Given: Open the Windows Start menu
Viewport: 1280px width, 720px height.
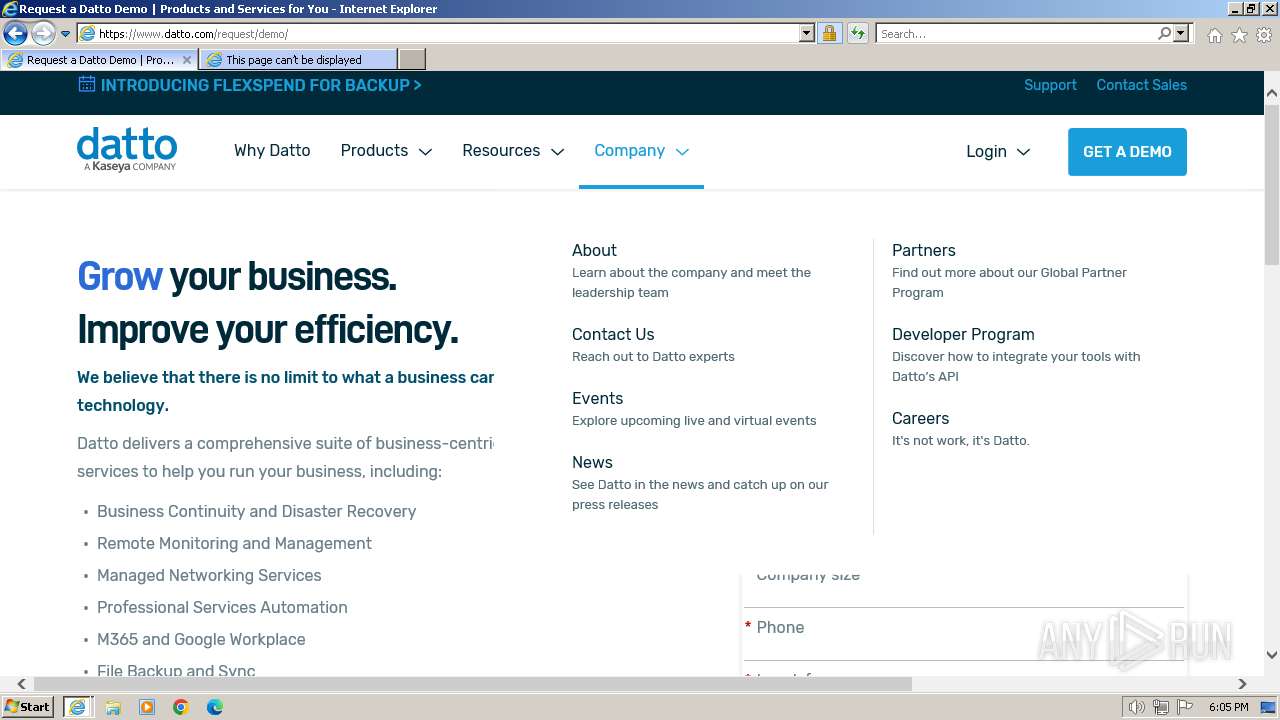Looking at the screenshot, I should (x=28, y=706).
